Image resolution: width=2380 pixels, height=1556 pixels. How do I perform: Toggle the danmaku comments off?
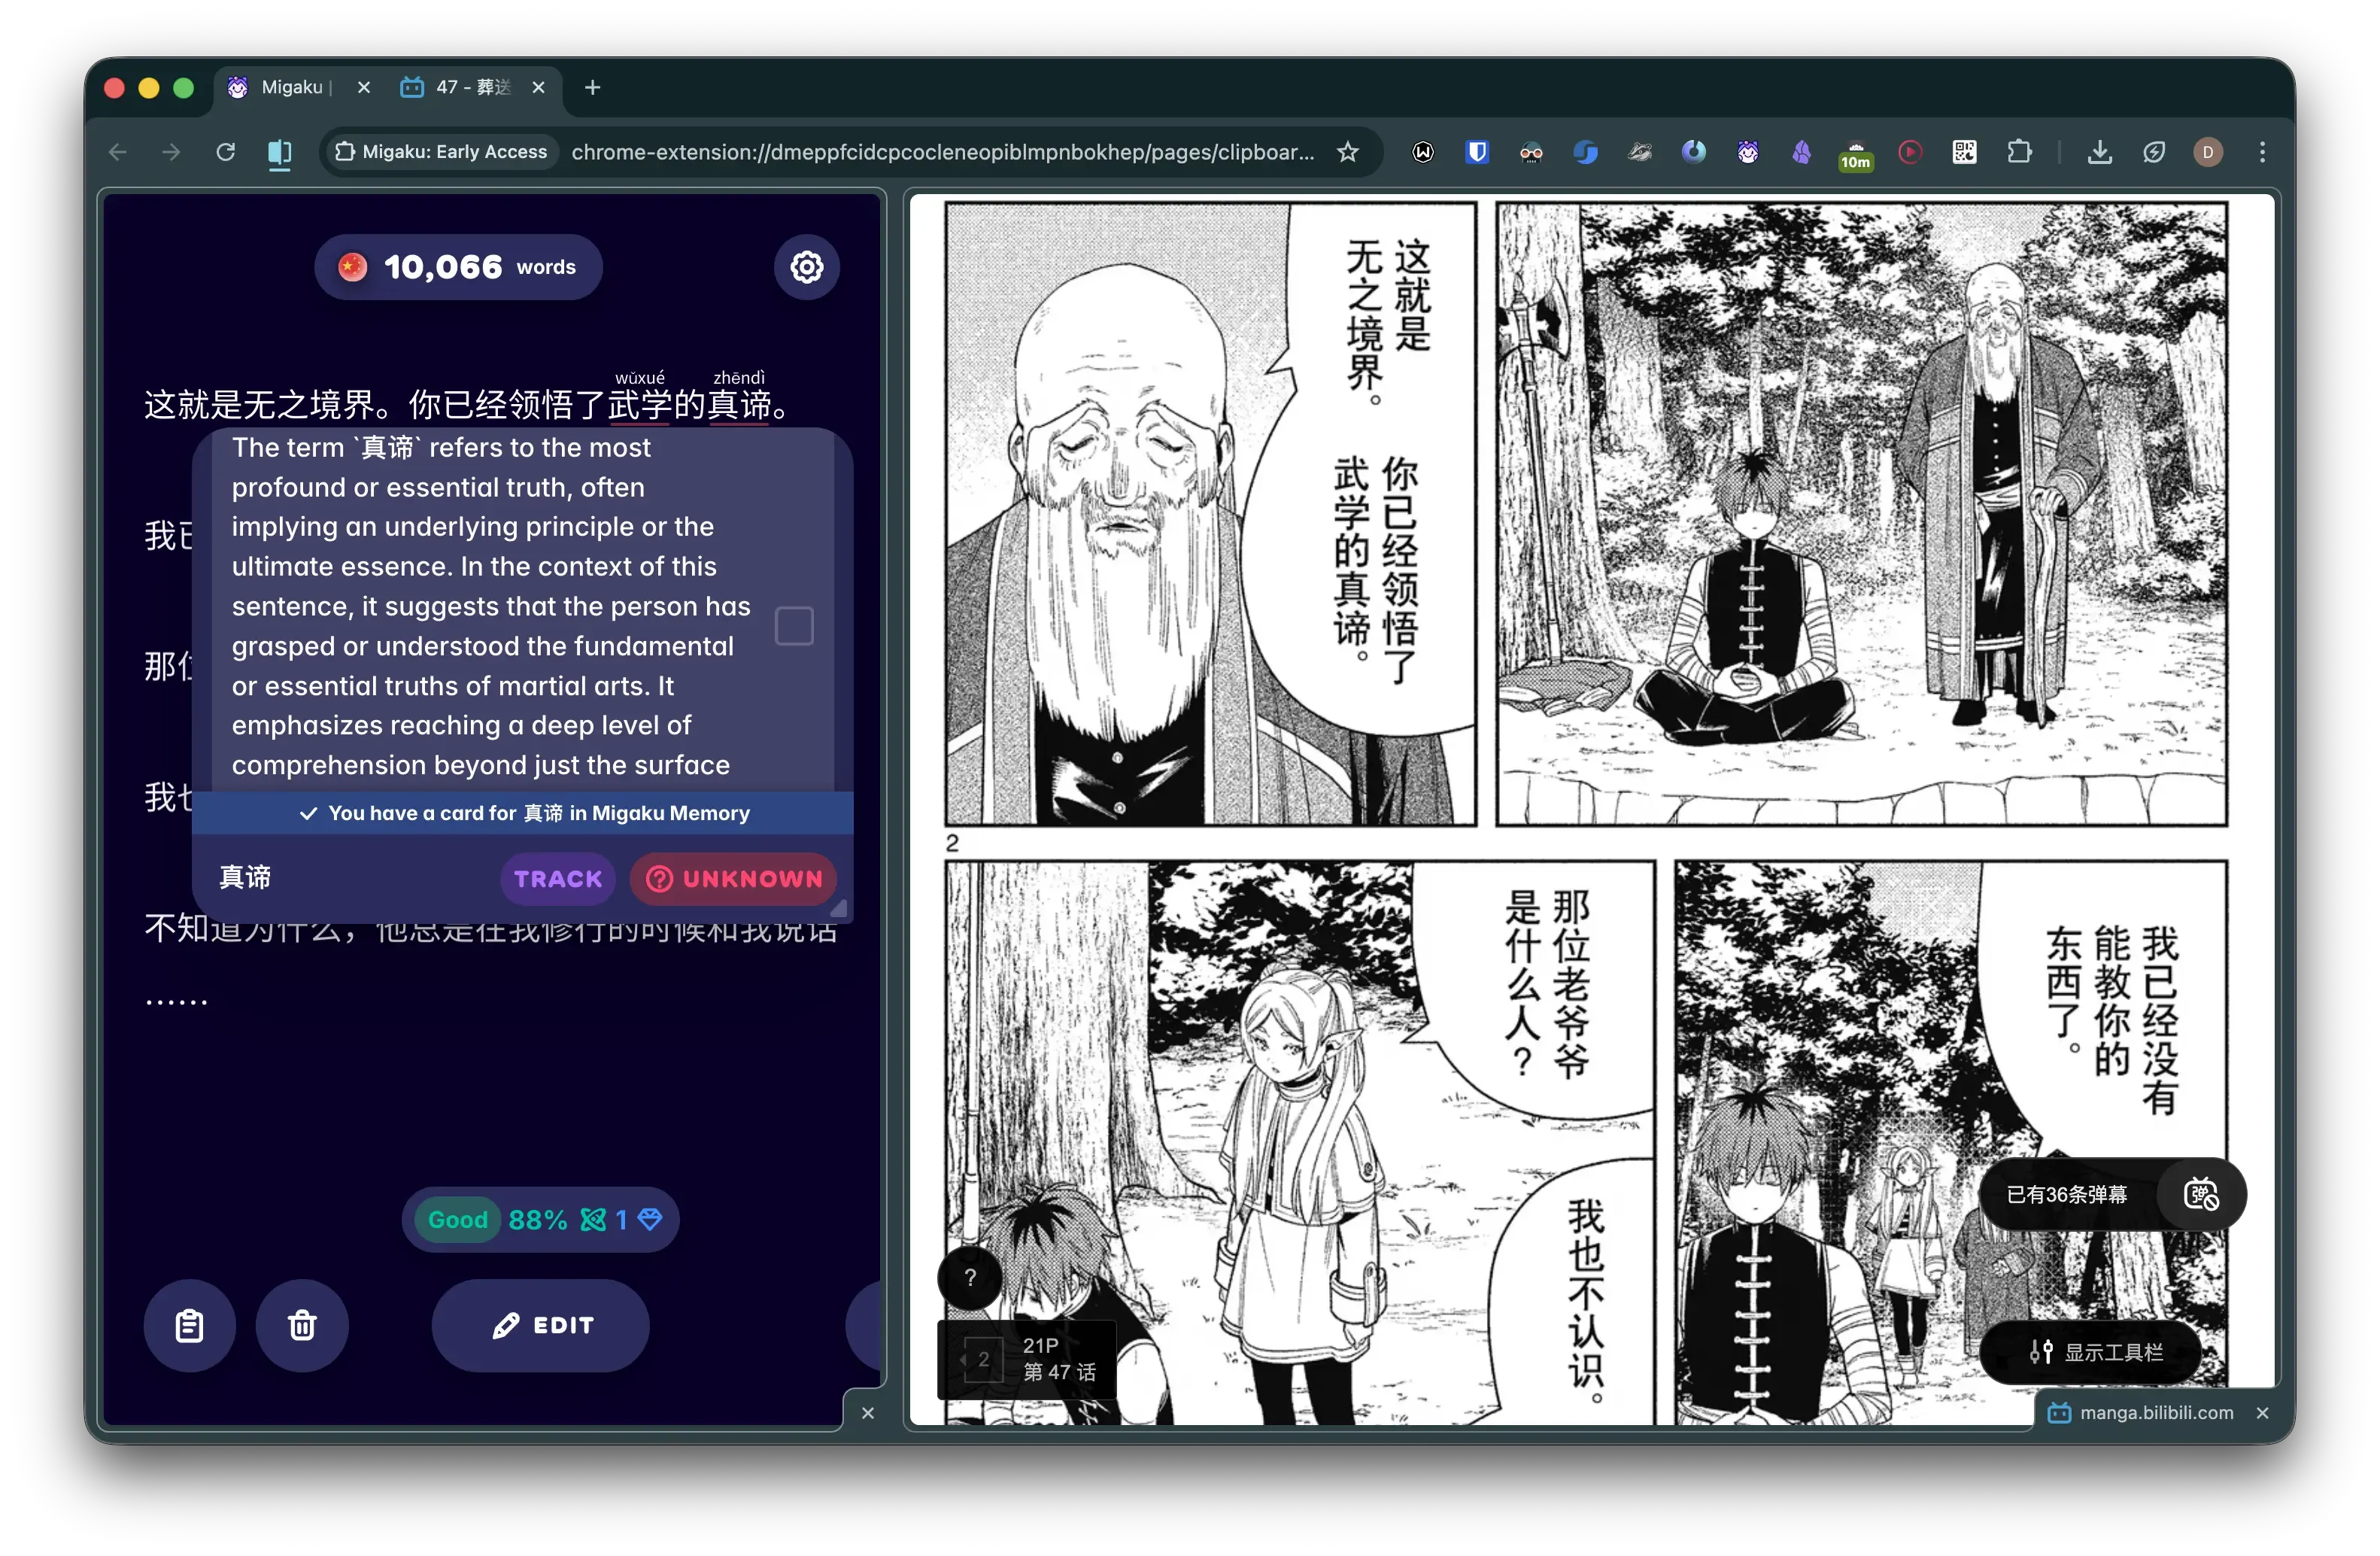(2200, 1193)
